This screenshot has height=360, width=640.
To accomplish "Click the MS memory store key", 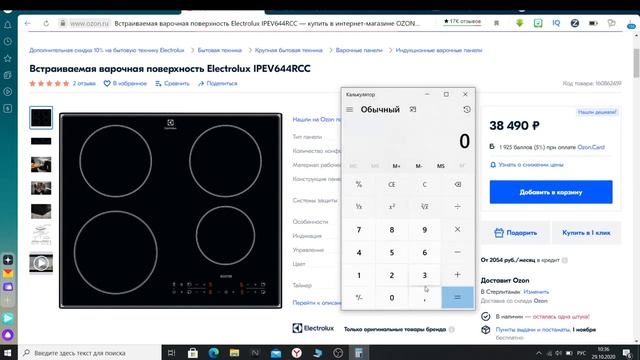I will point(440,166).
